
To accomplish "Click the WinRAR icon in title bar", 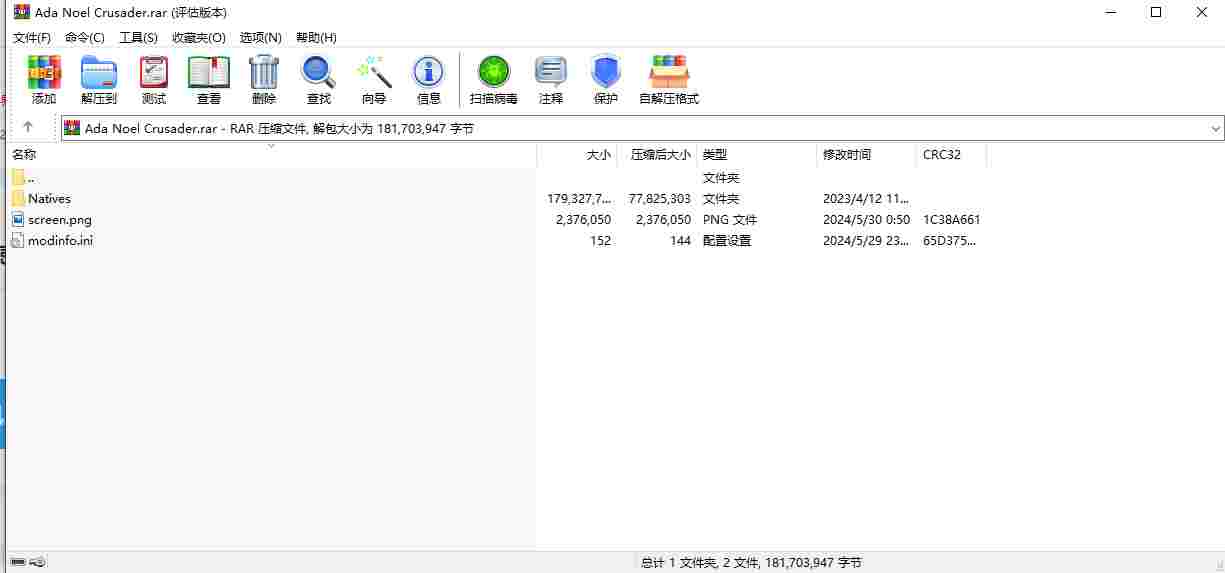I will coord(21,12).
